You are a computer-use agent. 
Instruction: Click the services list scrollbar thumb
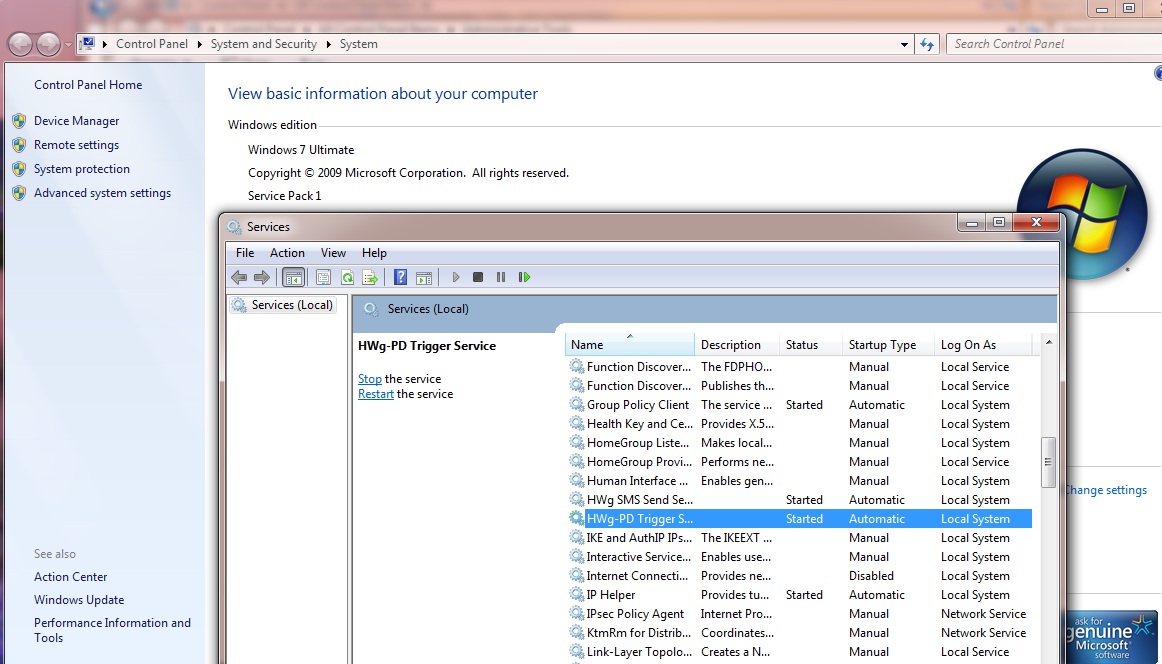1048,462
